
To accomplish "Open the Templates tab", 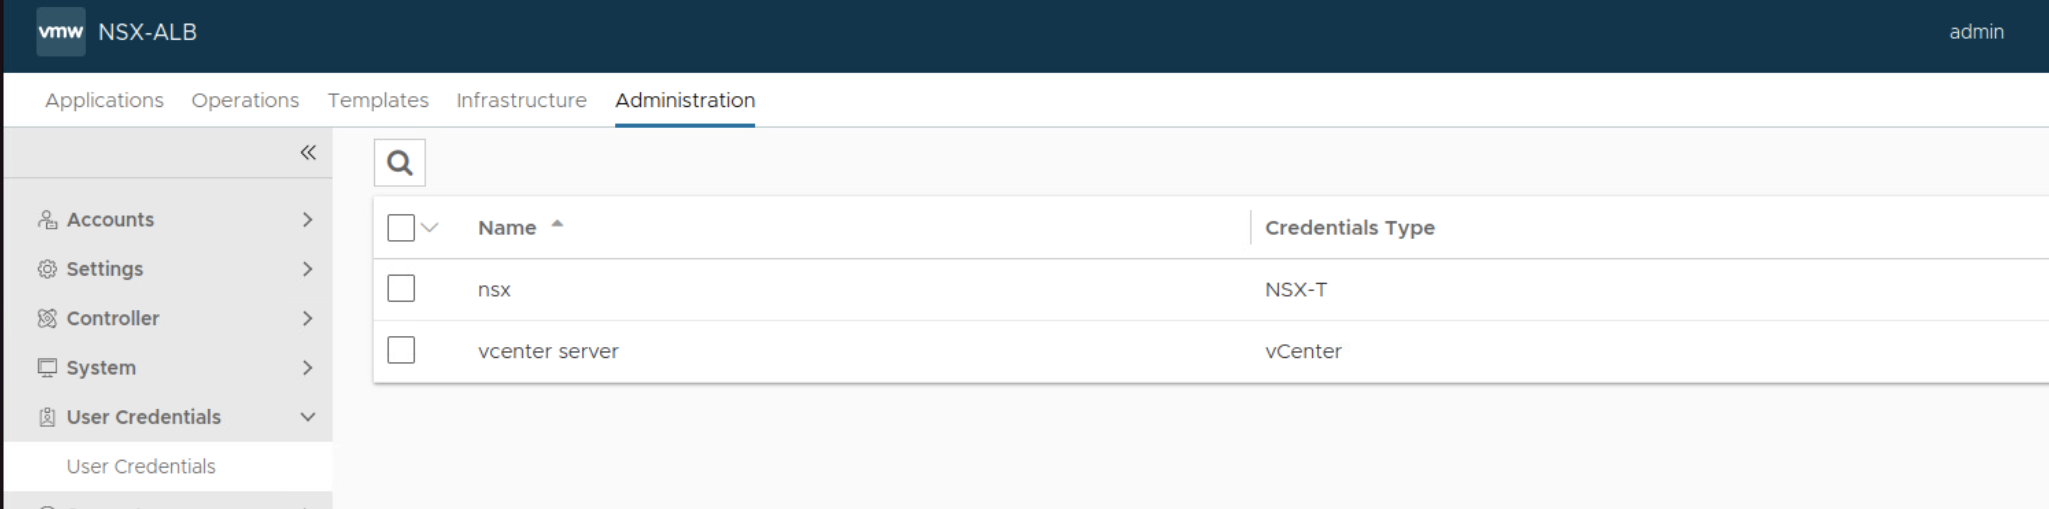I will [x=378, y=101].
